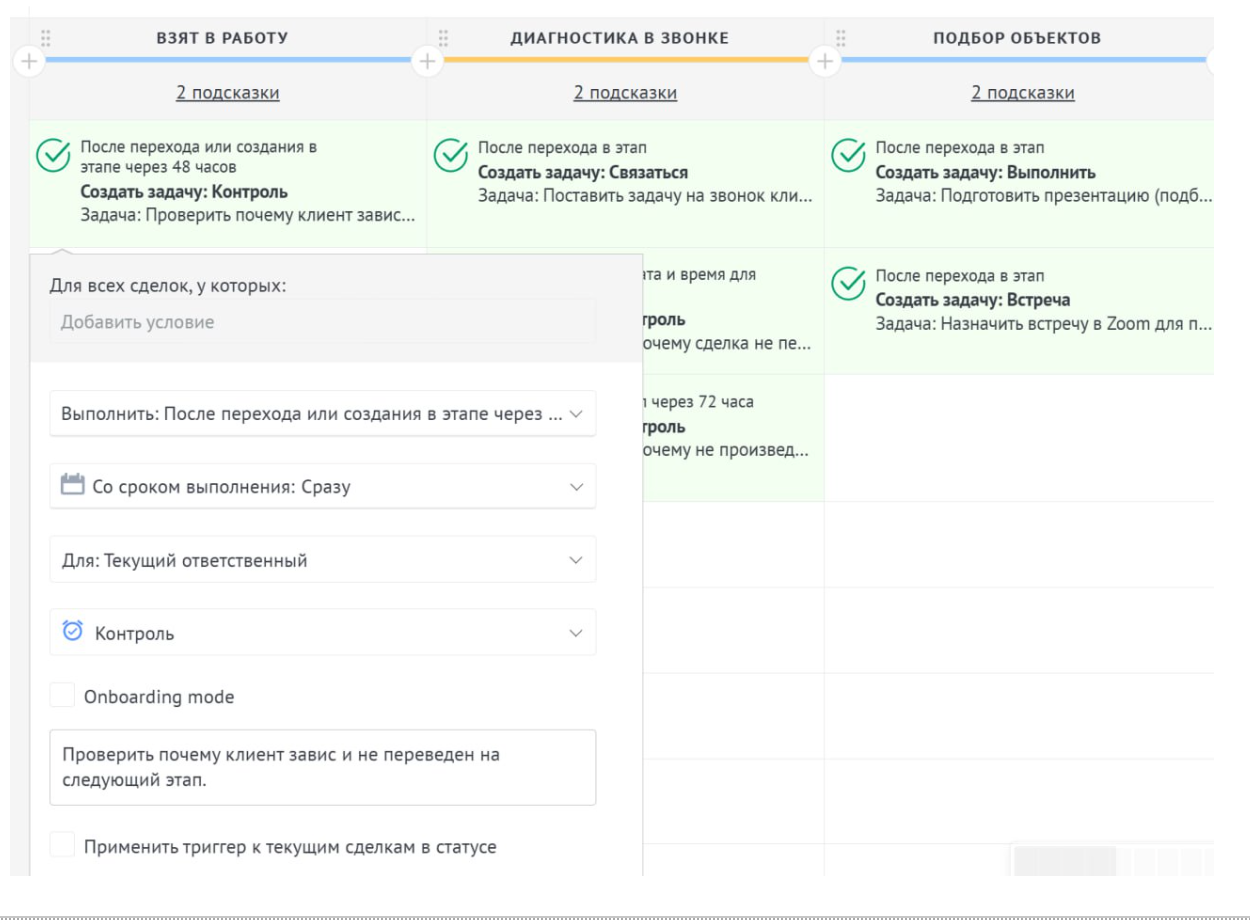Click alarm clock icon next to Контроль
This screenshot has width=1250, height=924.
tap(72, 632)
